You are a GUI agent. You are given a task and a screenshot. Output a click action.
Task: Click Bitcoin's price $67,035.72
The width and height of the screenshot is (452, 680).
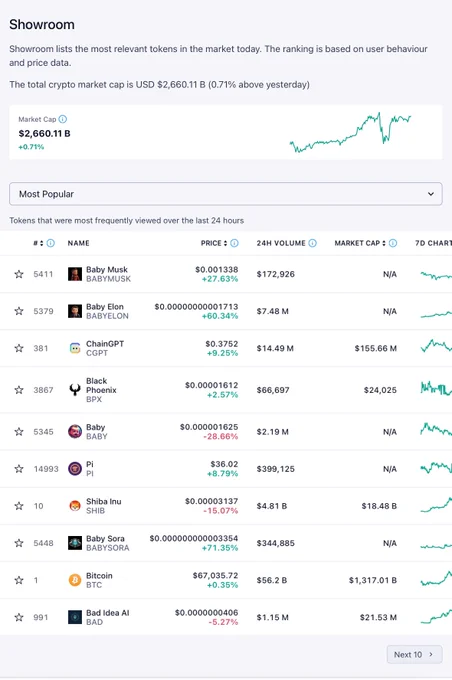pyautogui.click(x=216, y=575)
